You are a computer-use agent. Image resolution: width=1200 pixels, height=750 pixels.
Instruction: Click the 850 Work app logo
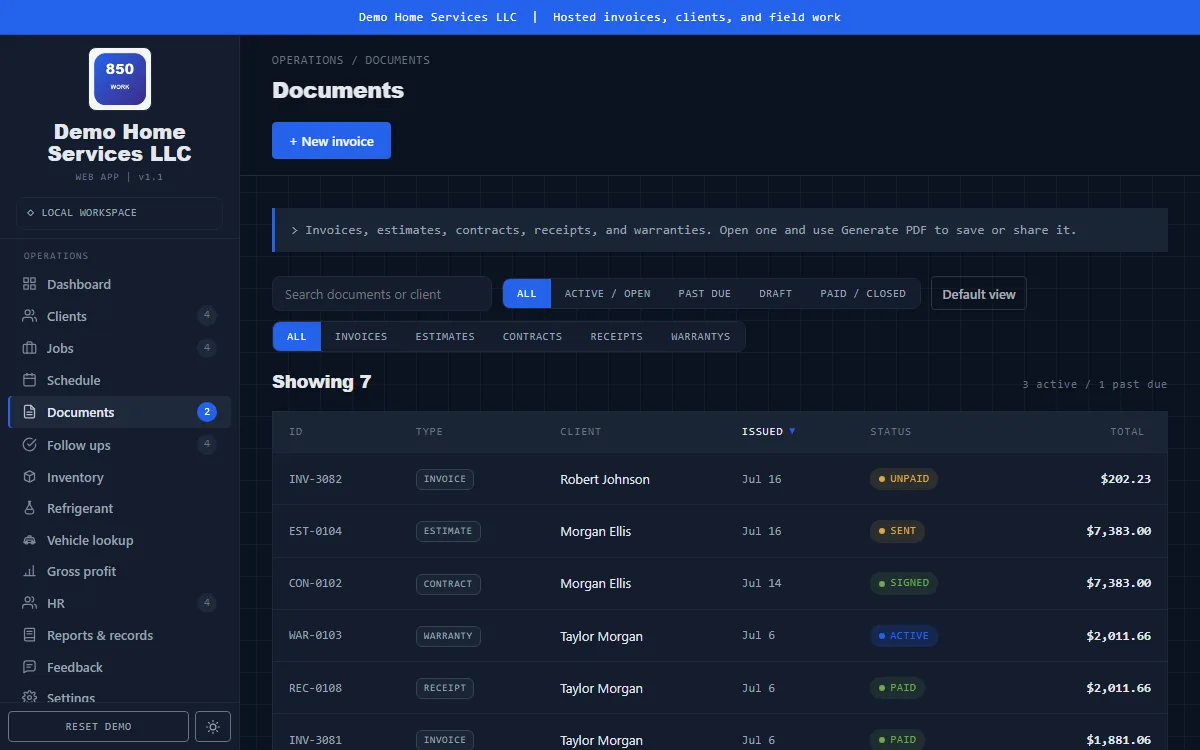click(120, 79)
